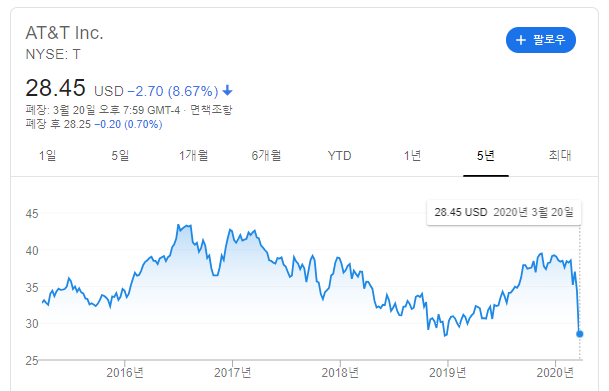Viewport: 609px width, 391px height.
Task: Select the 1일 time range tab
Action: tap(47, 156)
